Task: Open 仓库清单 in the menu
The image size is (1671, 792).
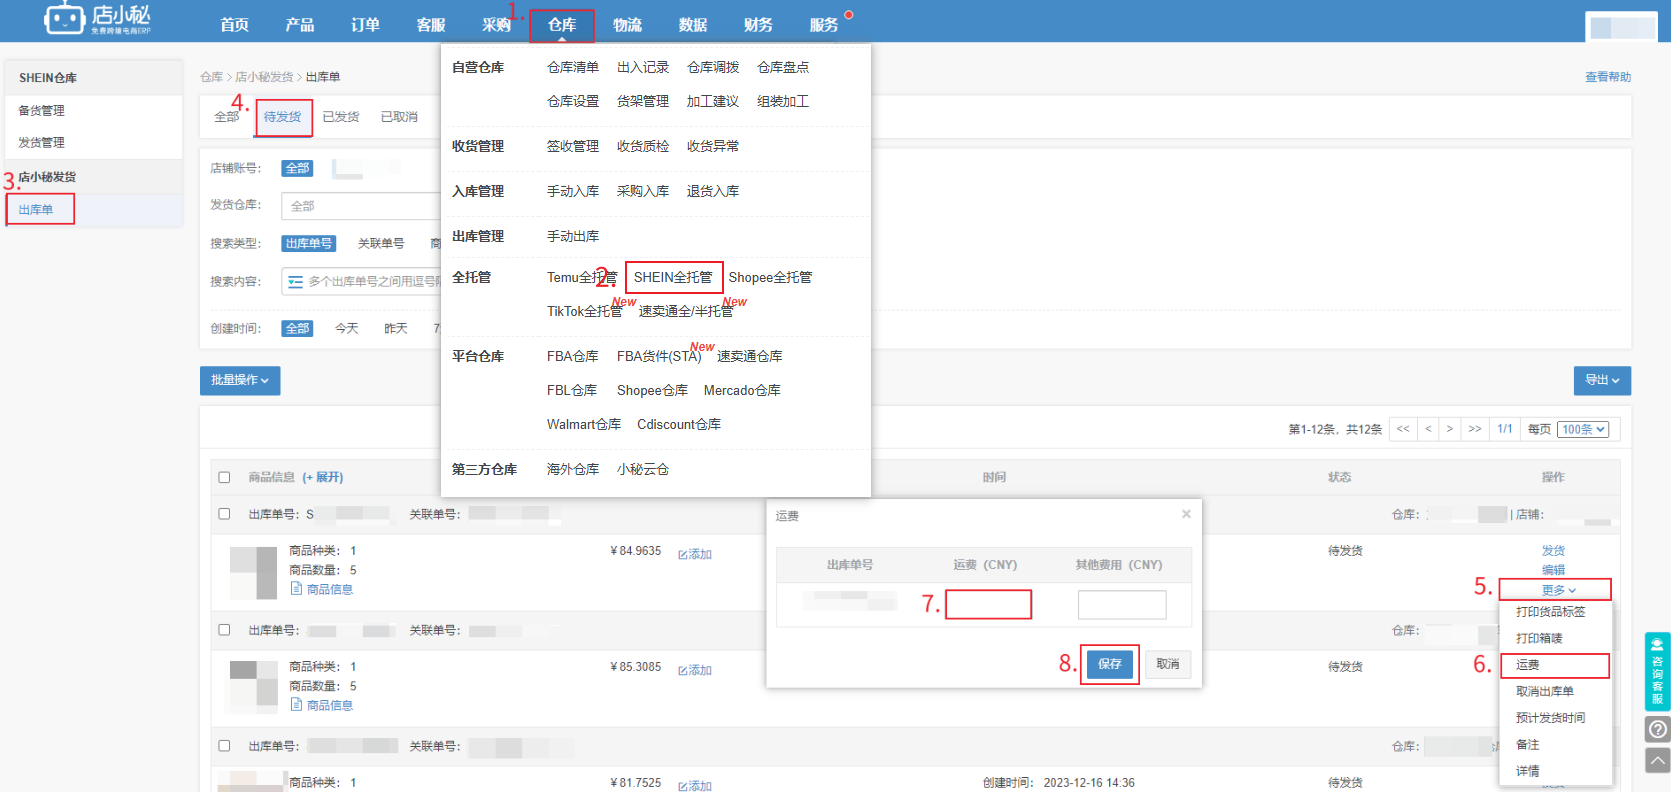Action: coord(573,67)
